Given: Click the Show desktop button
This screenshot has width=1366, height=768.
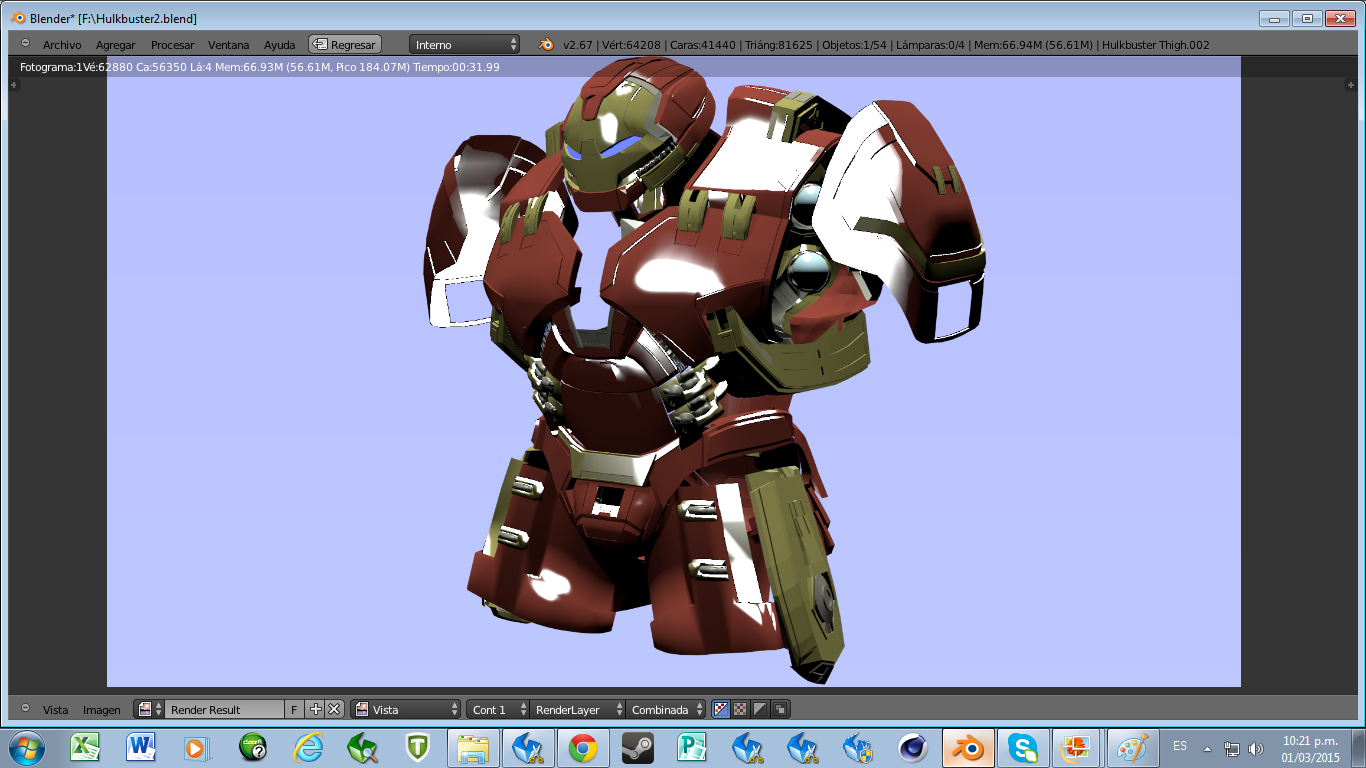Looking at the screenshot, I should [x=1359, y=748].
